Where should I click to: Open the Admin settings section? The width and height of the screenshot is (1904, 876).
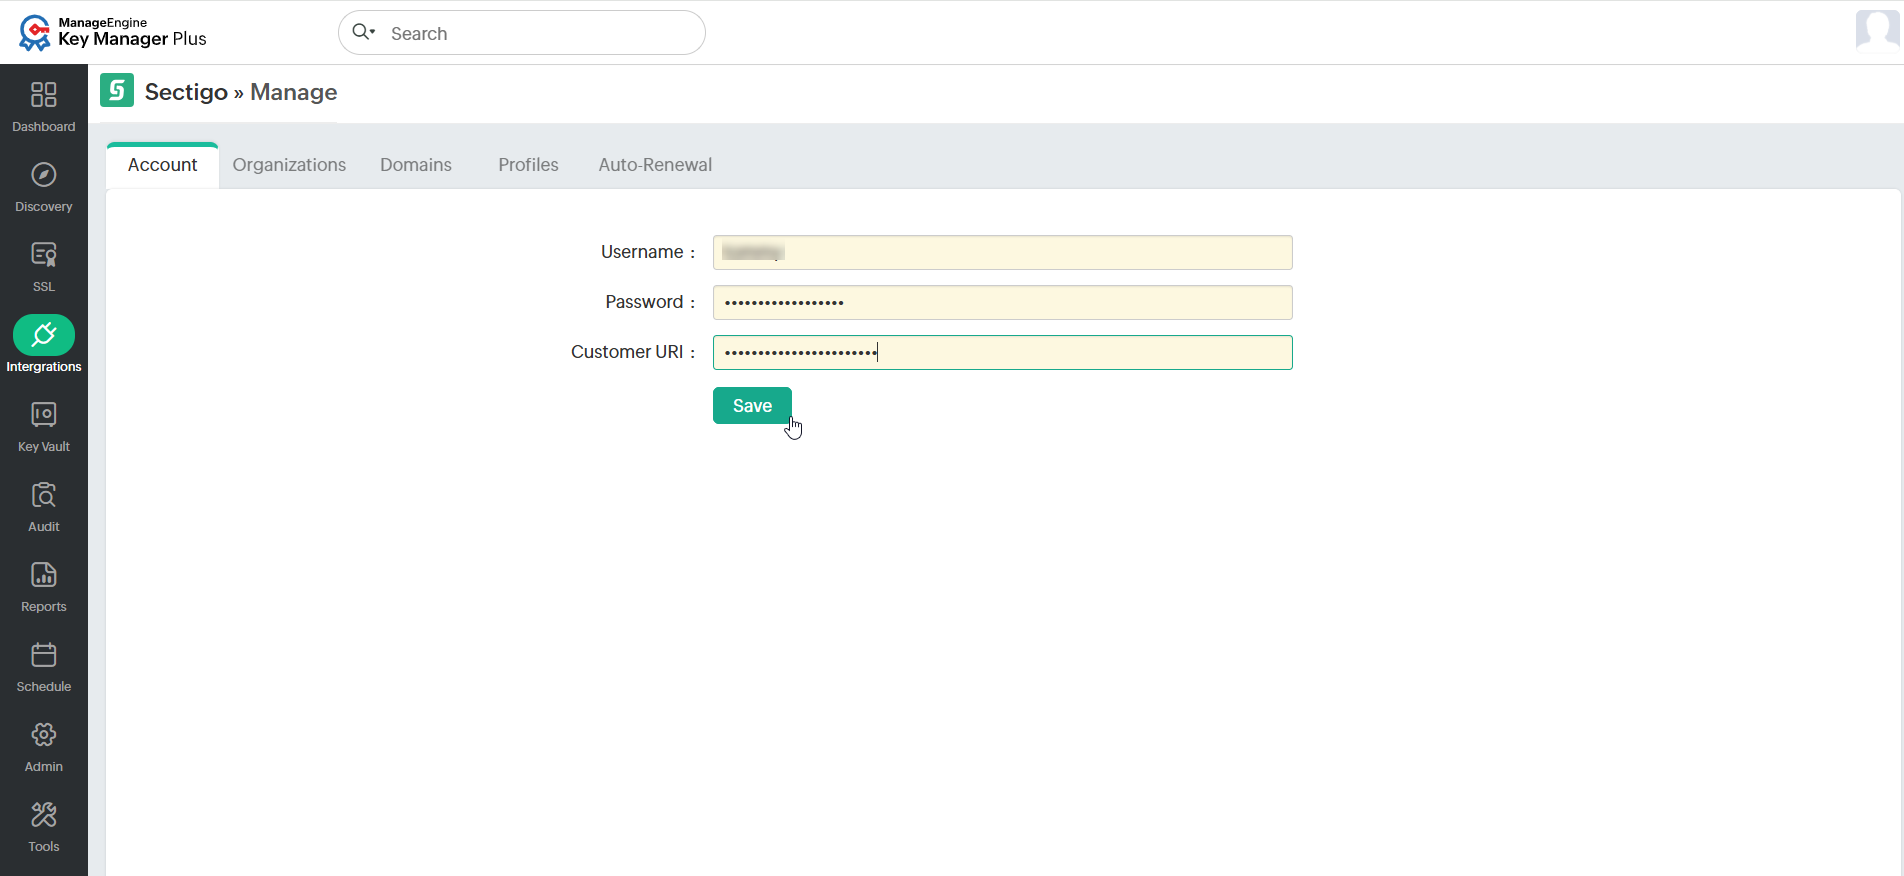44,746
